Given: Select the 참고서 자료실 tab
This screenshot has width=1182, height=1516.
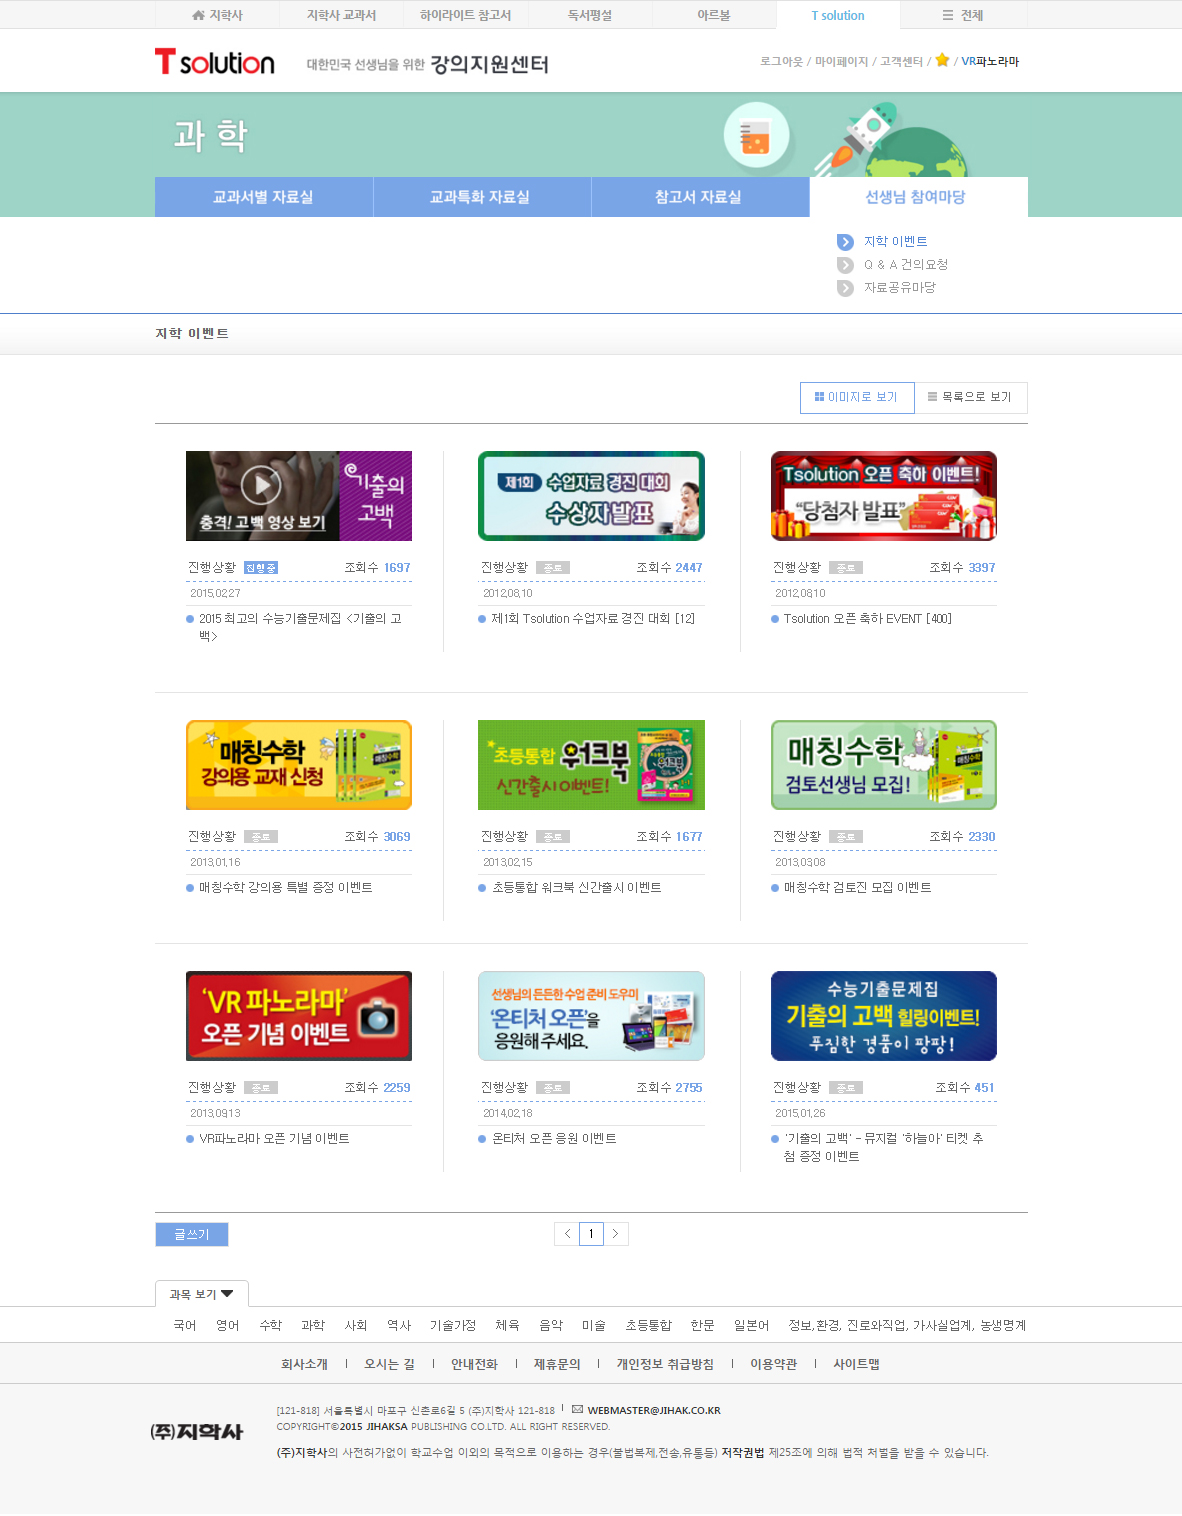Looking at the screenshot, I should click(x=699, y=197).
